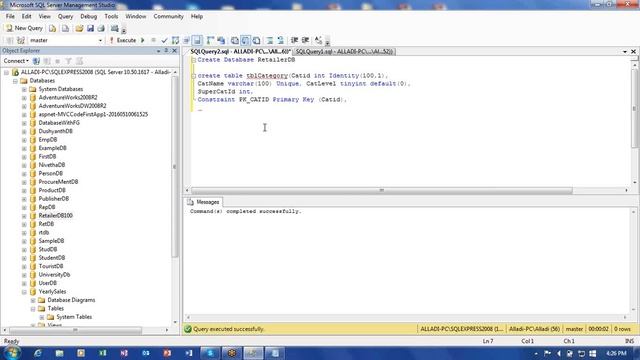Click the Open File folder icon
Viewport: 640px width, 360px height.
click(79, 28)
